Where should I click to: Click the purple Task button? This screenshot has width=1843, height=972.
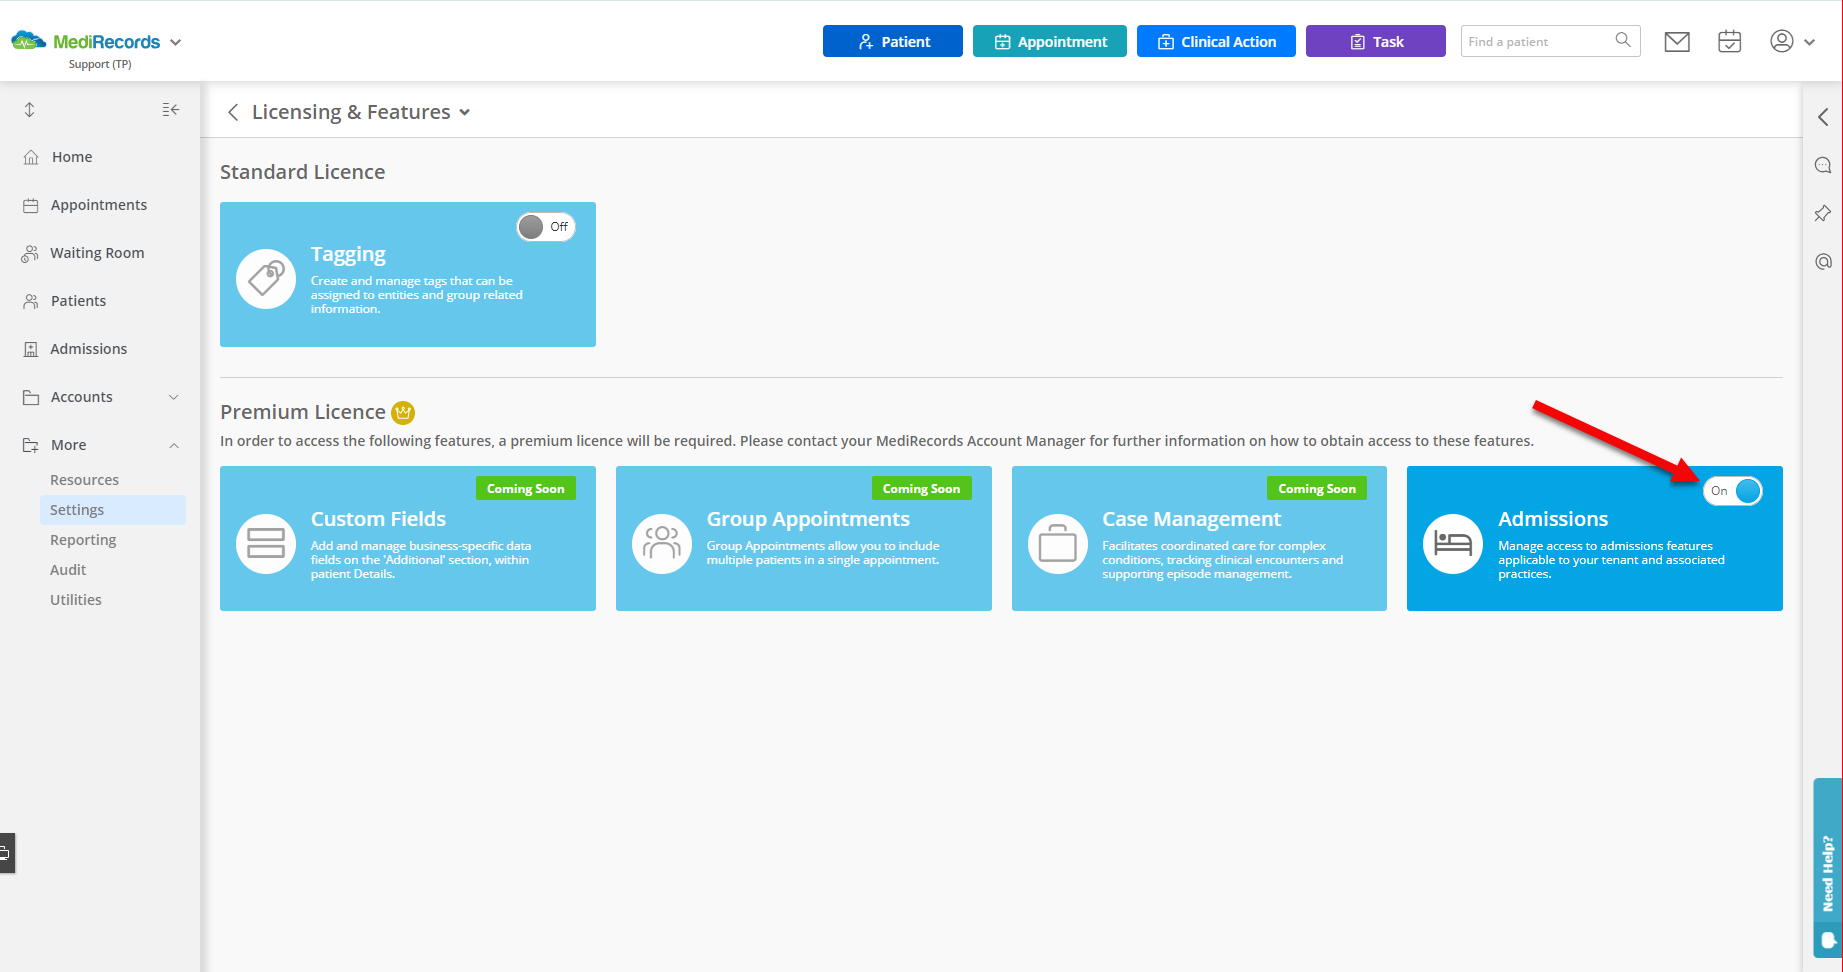coord(1375,42)
